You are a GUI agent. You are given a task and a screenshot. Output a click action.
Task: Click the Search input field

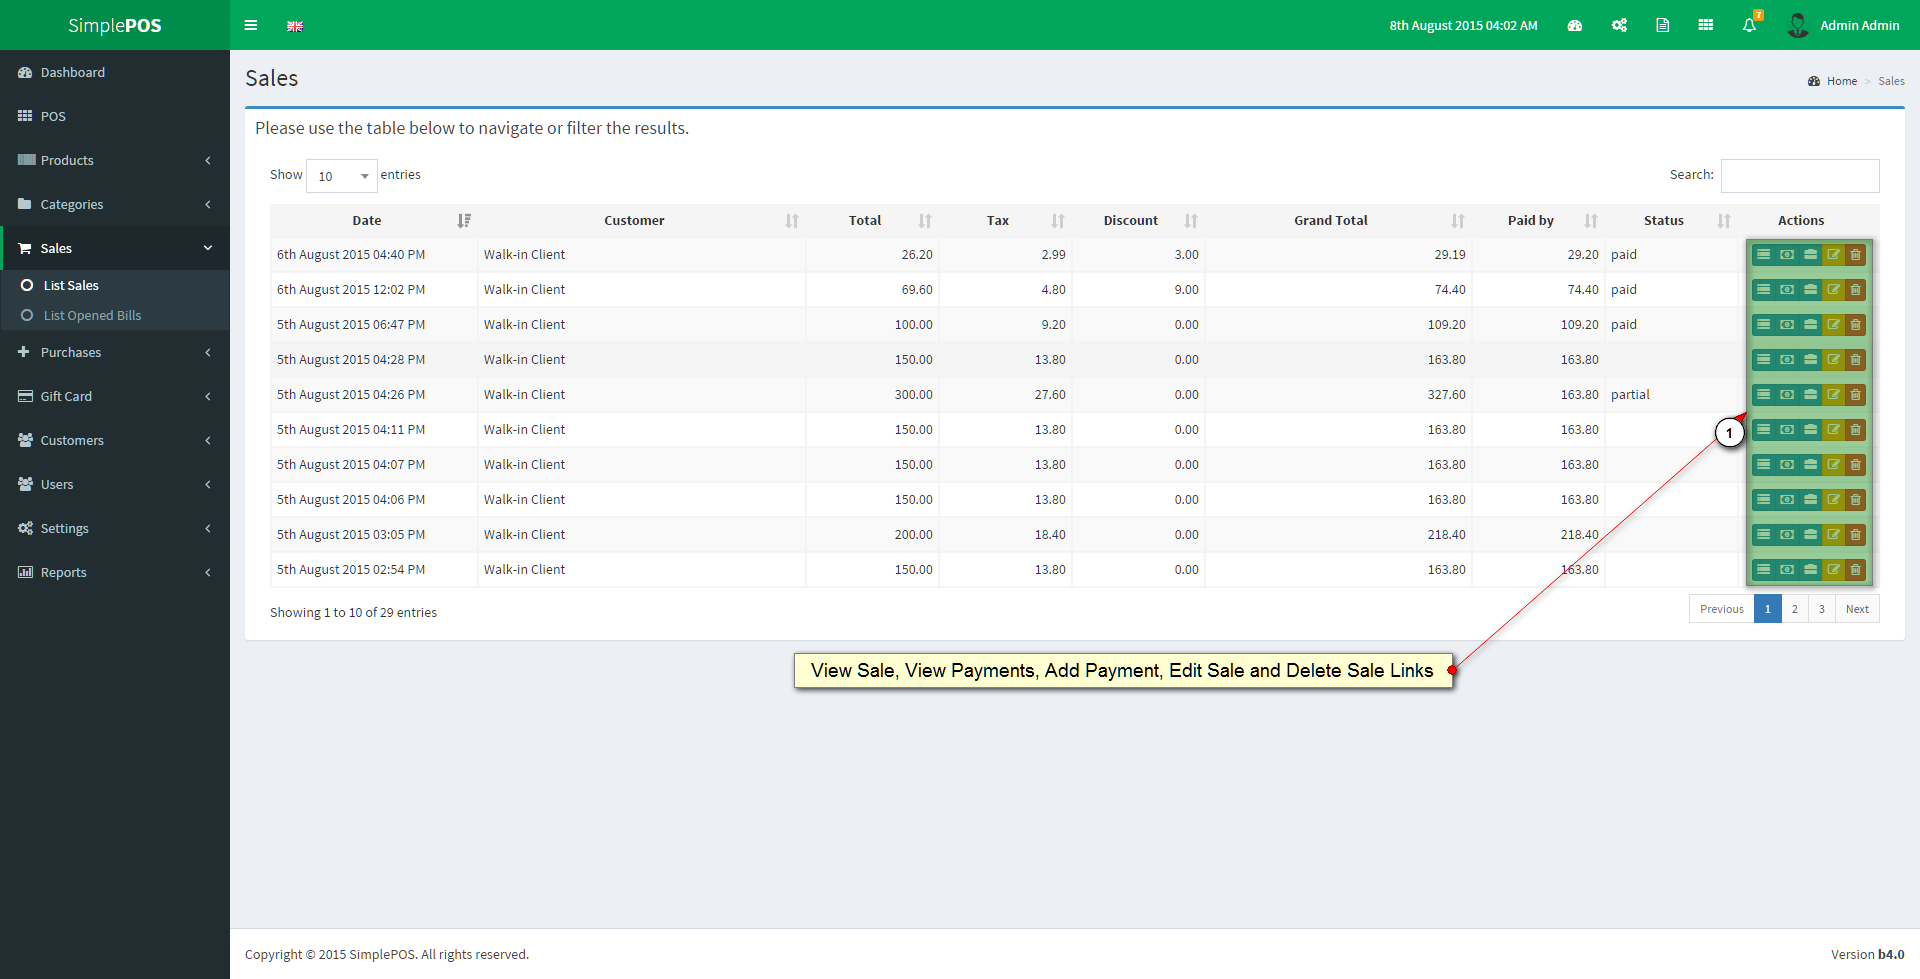point(1799,176)
